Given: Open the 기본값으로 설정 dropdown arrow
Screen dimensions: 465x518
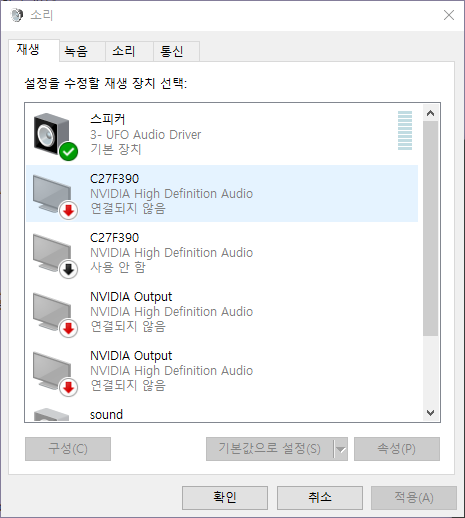Looking at the screenshot, I should 341,449.
